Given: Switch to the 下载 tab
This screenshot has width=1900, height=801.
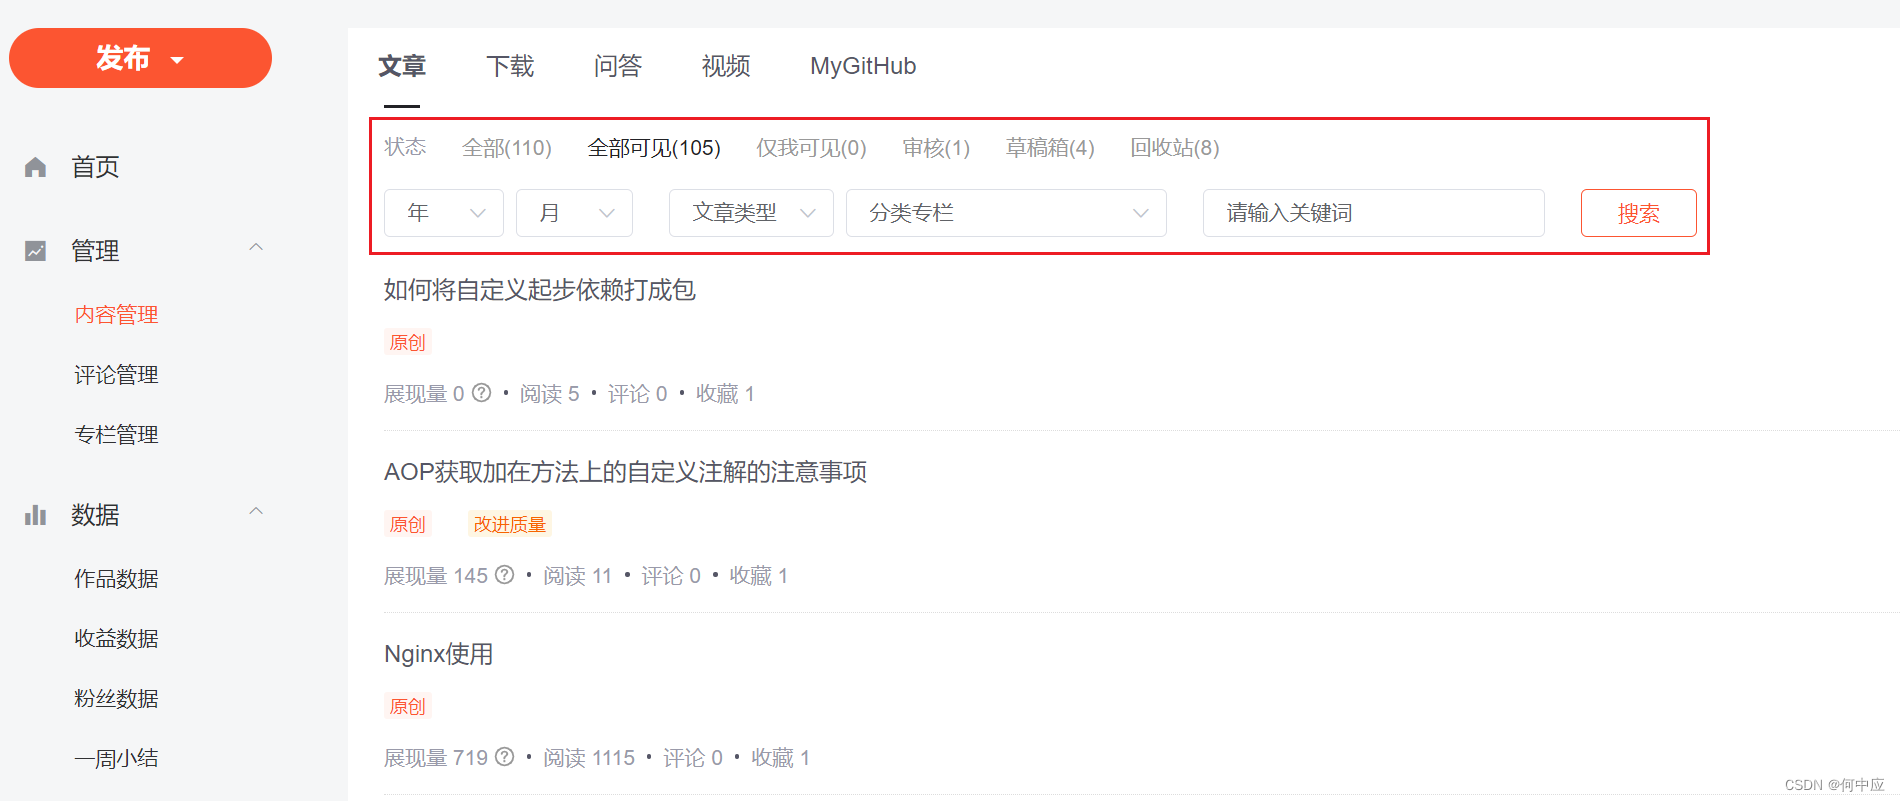Looking at the screenshot, I should point(510,66).
